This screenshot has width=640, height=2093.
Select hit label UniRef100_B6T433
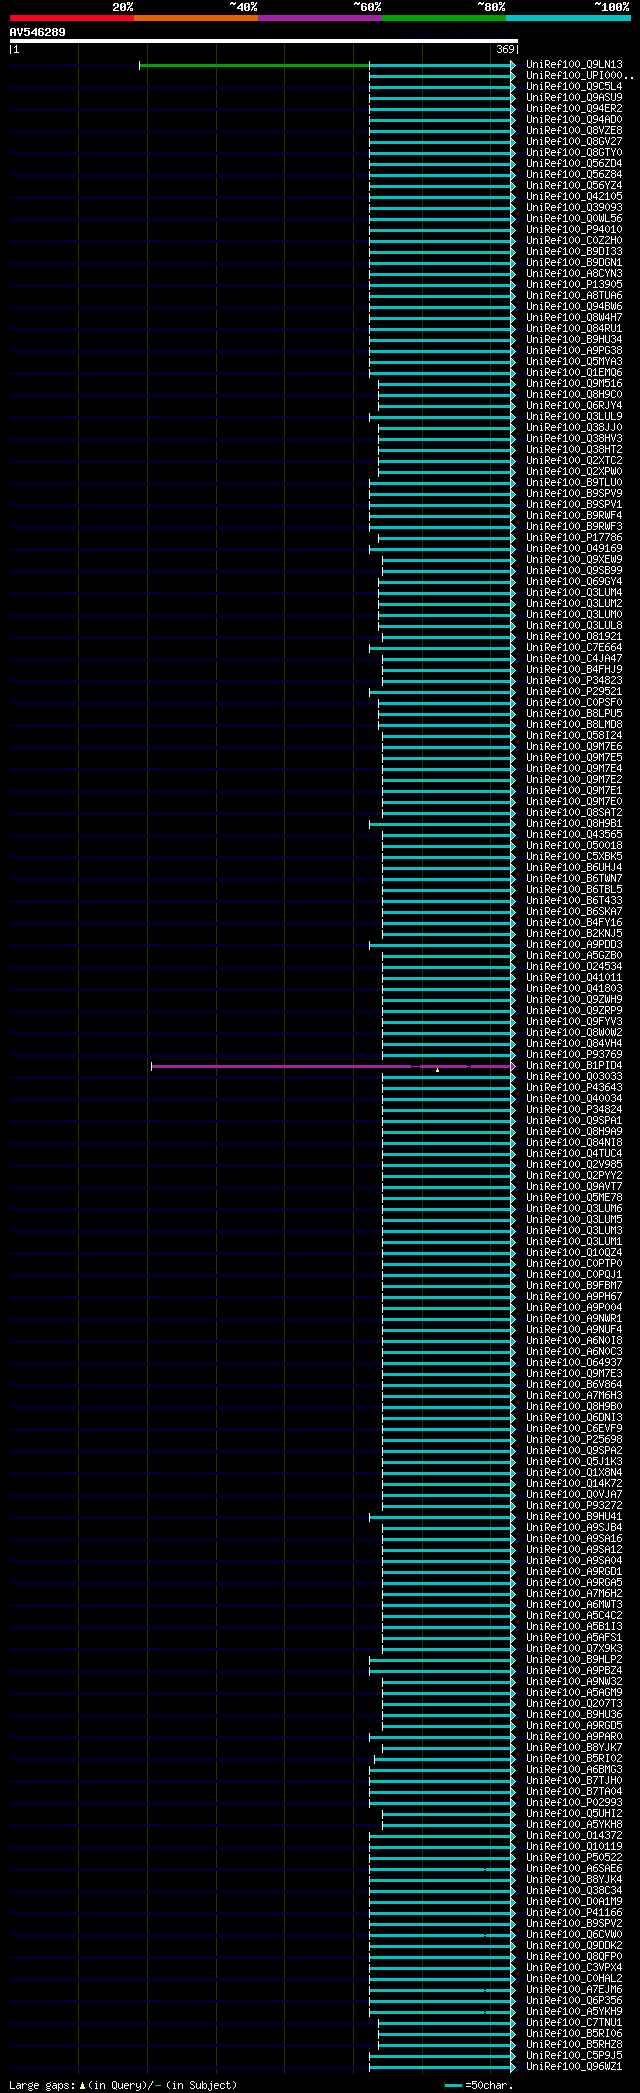(x=574, y=901)
